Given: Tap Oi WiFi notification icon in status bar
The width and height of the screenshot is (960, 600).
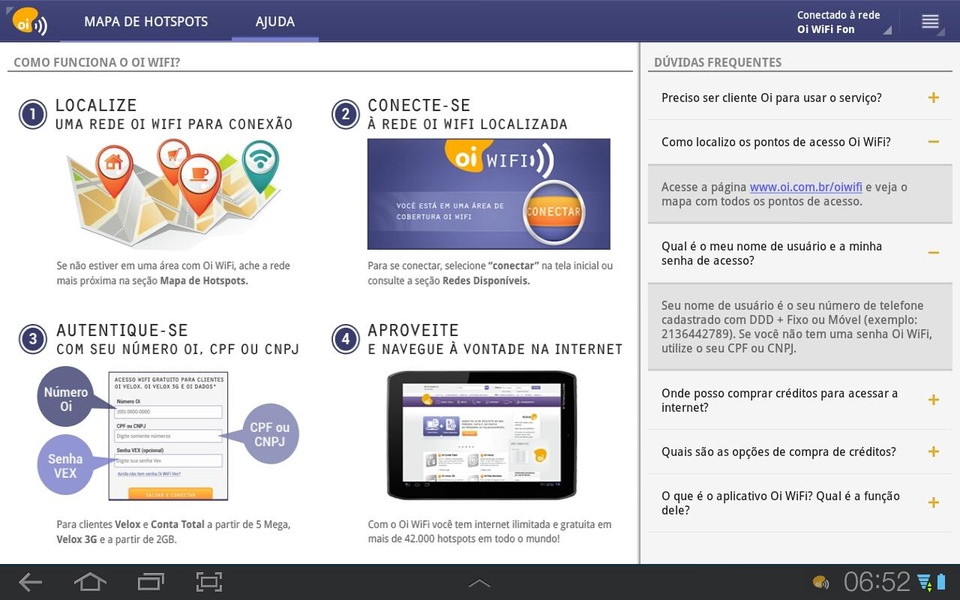Looking at the screenshot, I should tap(820, 582).
